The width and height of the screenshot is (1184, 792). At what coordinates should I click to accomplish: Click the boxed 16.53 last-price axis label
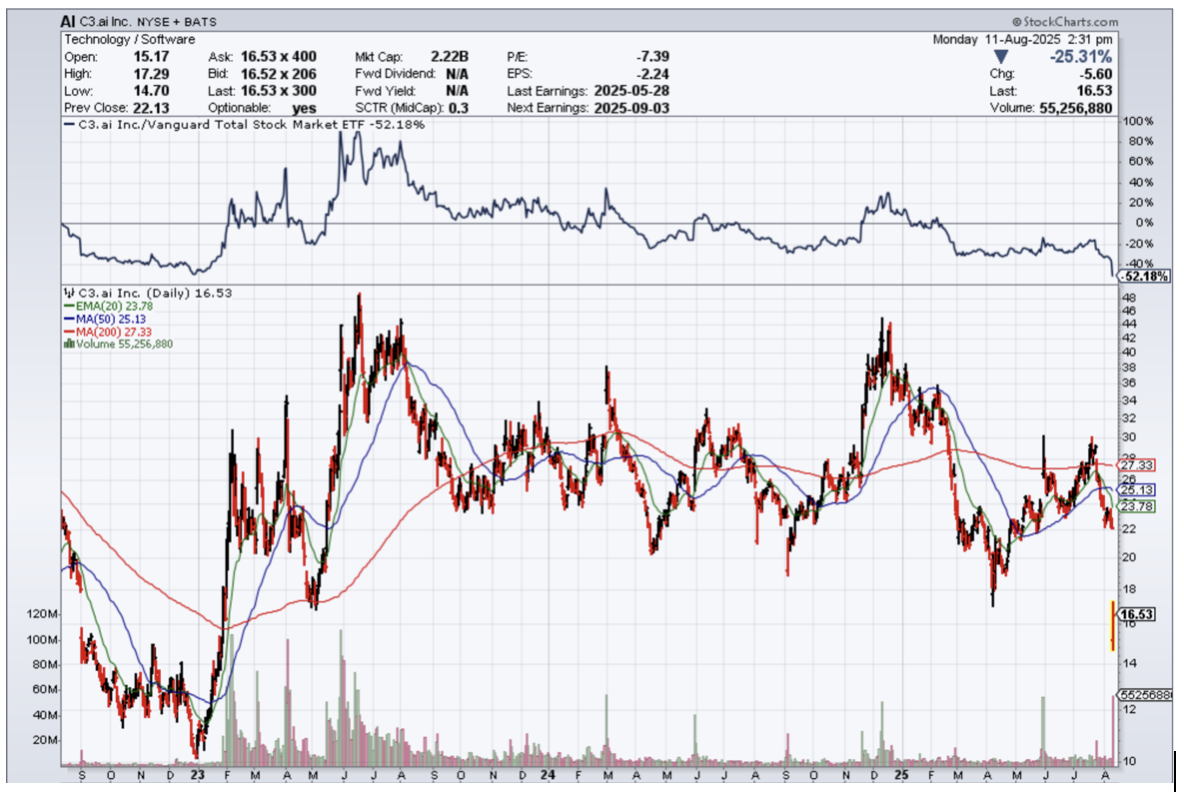[x=1136, y=614]
